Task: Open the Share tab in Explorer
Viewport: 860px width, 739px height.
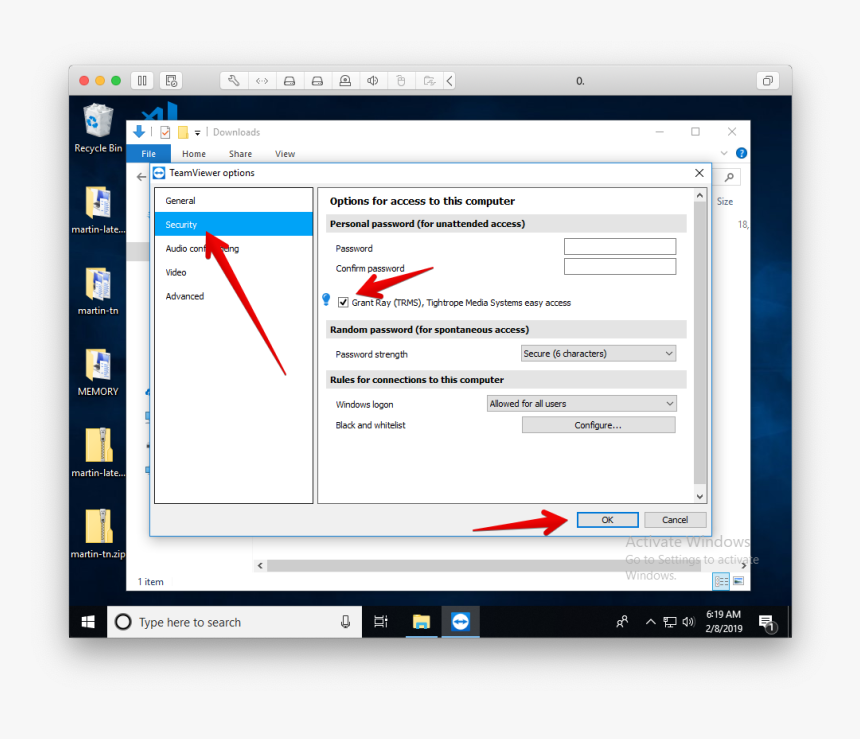Action: coord(240,154)
